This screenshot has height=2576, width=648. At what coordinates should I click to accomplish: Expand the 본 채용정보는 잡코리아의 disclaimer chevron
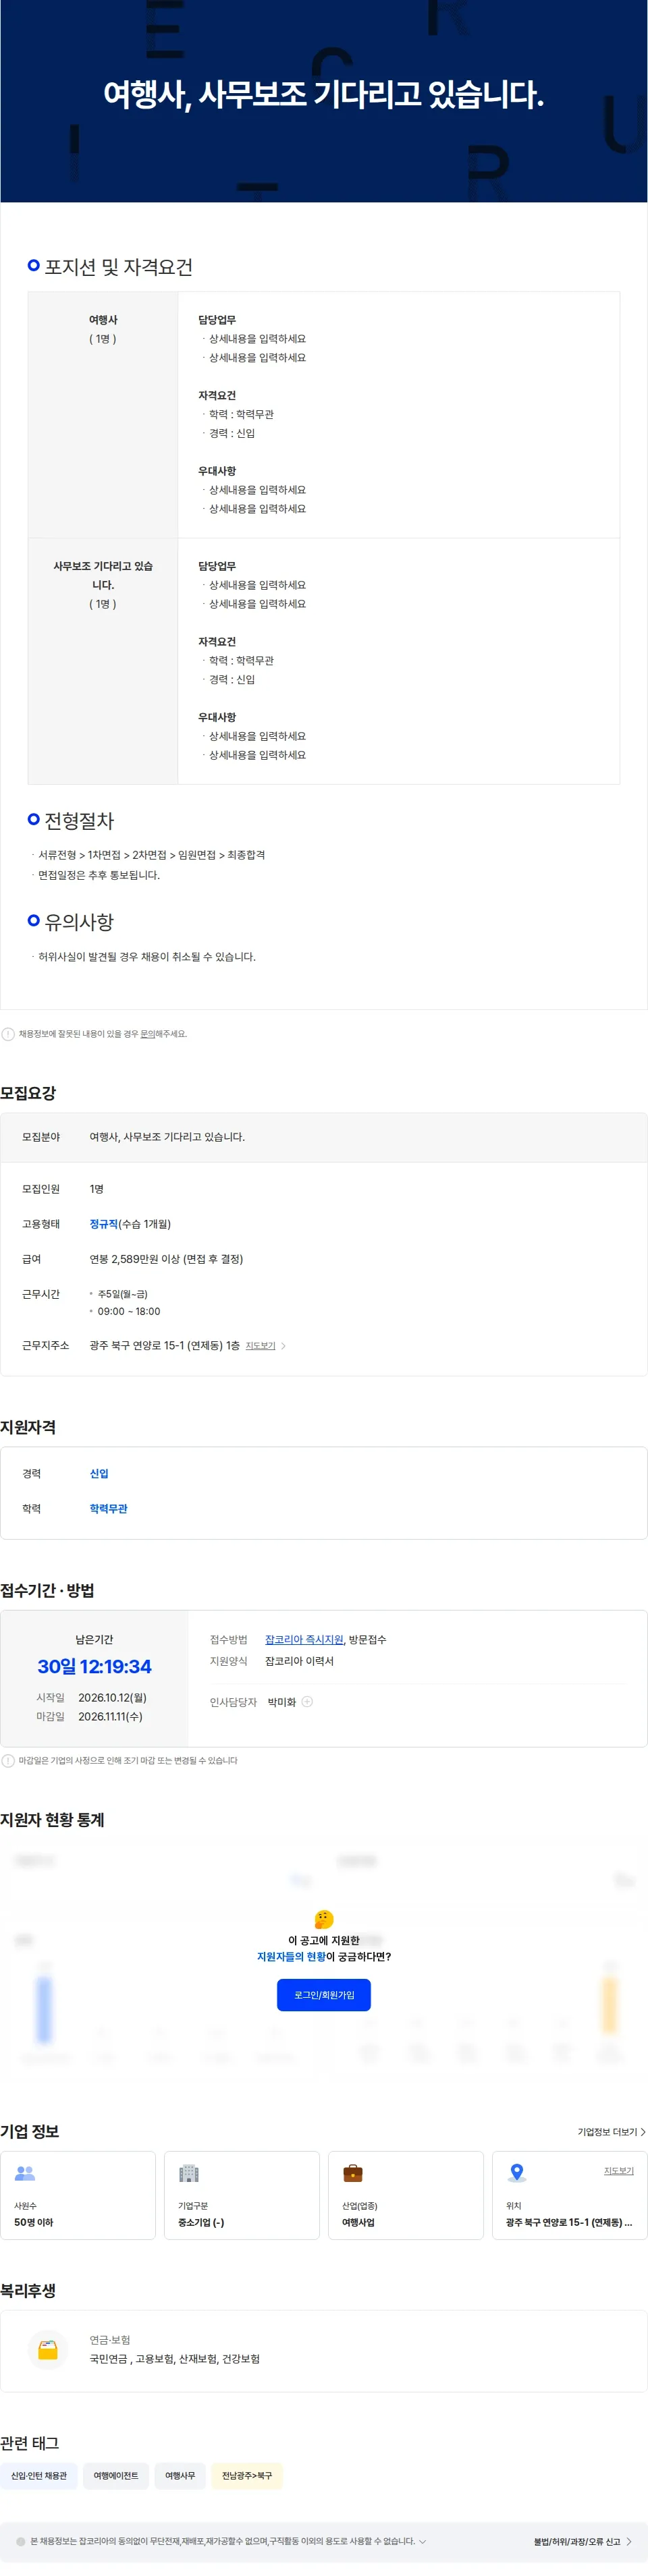(x=423, y=2541)
